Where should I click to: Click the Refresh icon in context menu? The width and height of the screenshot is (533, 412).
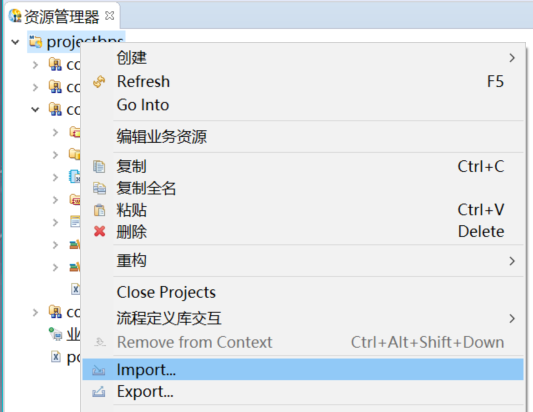click(99, 82)
